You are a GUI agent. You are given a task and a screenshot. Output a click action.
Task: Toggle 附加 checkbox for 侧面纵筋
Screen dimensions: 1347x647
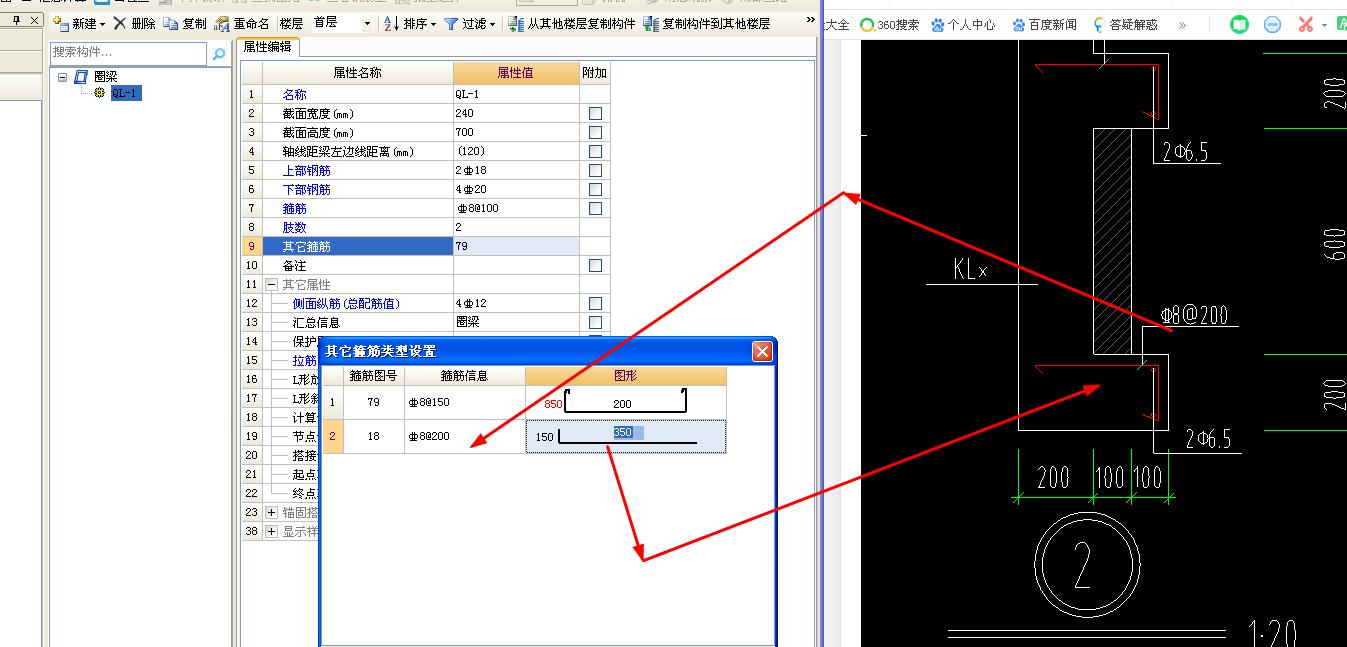pos(595,303)
